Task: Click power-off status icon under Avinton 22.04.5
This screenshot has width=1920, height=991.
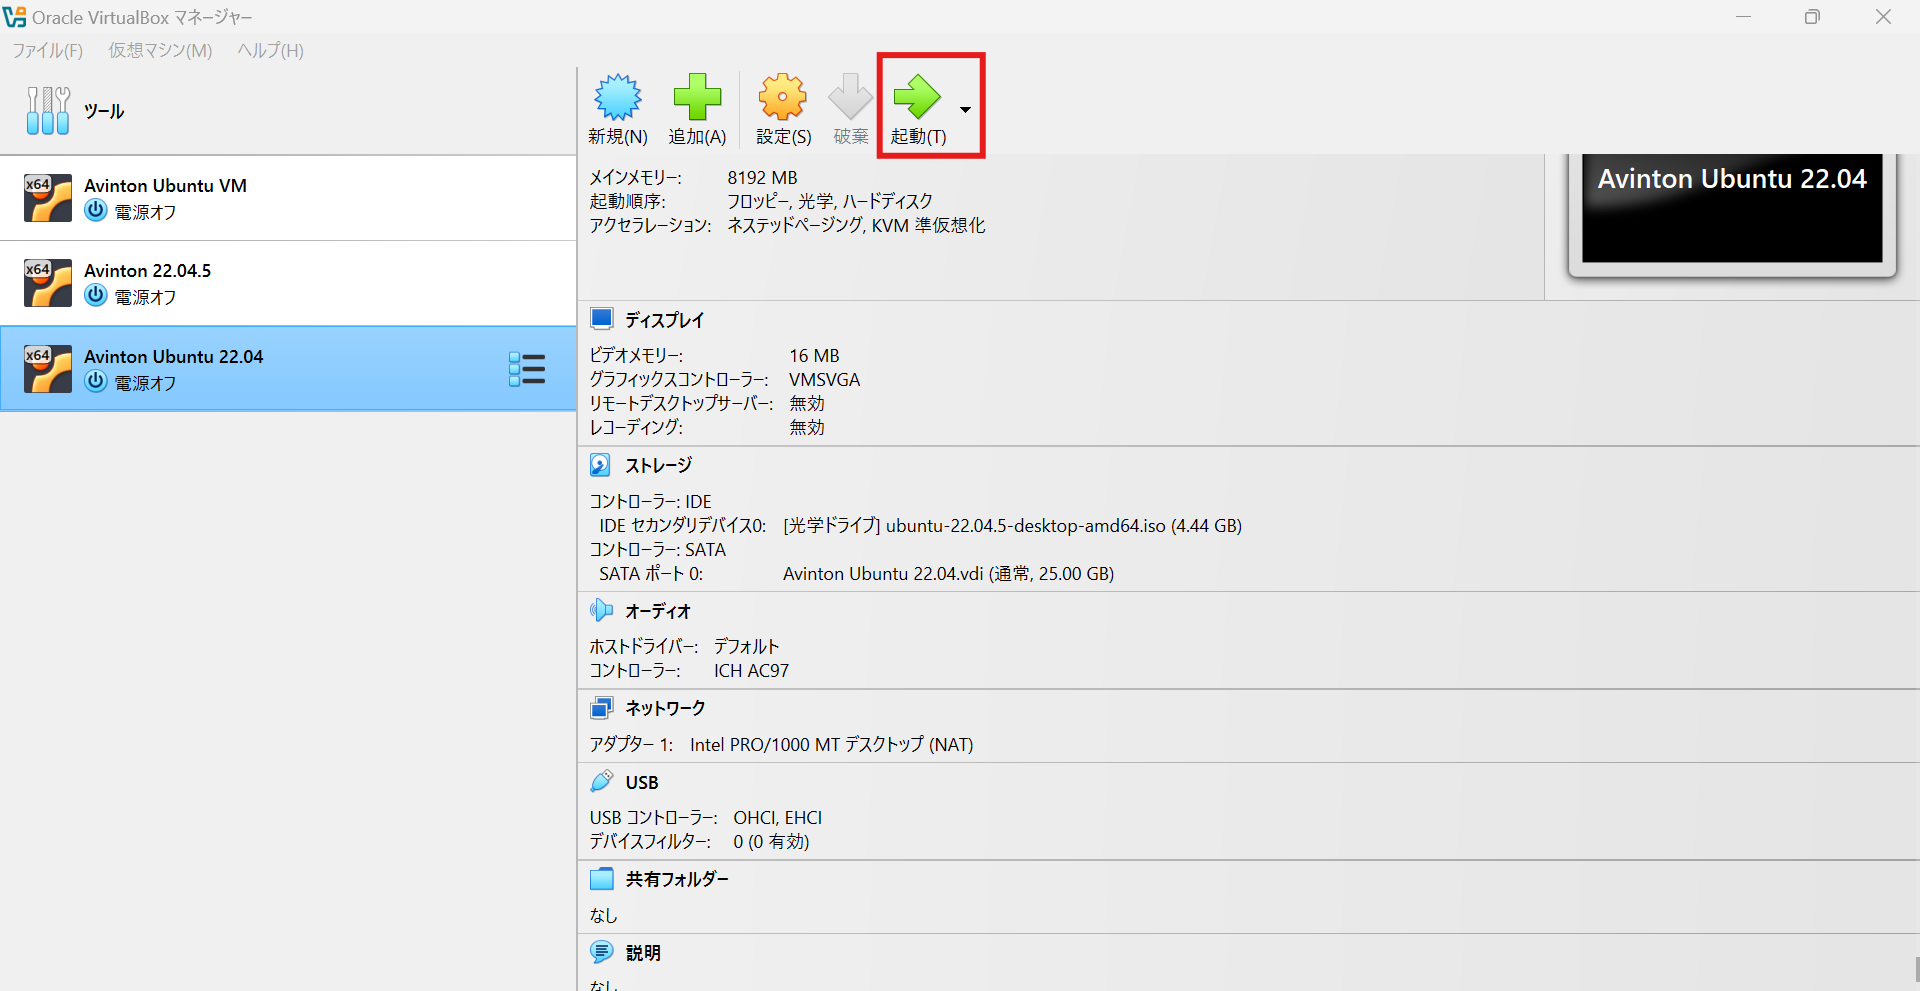Action: [x=96, y=296]
